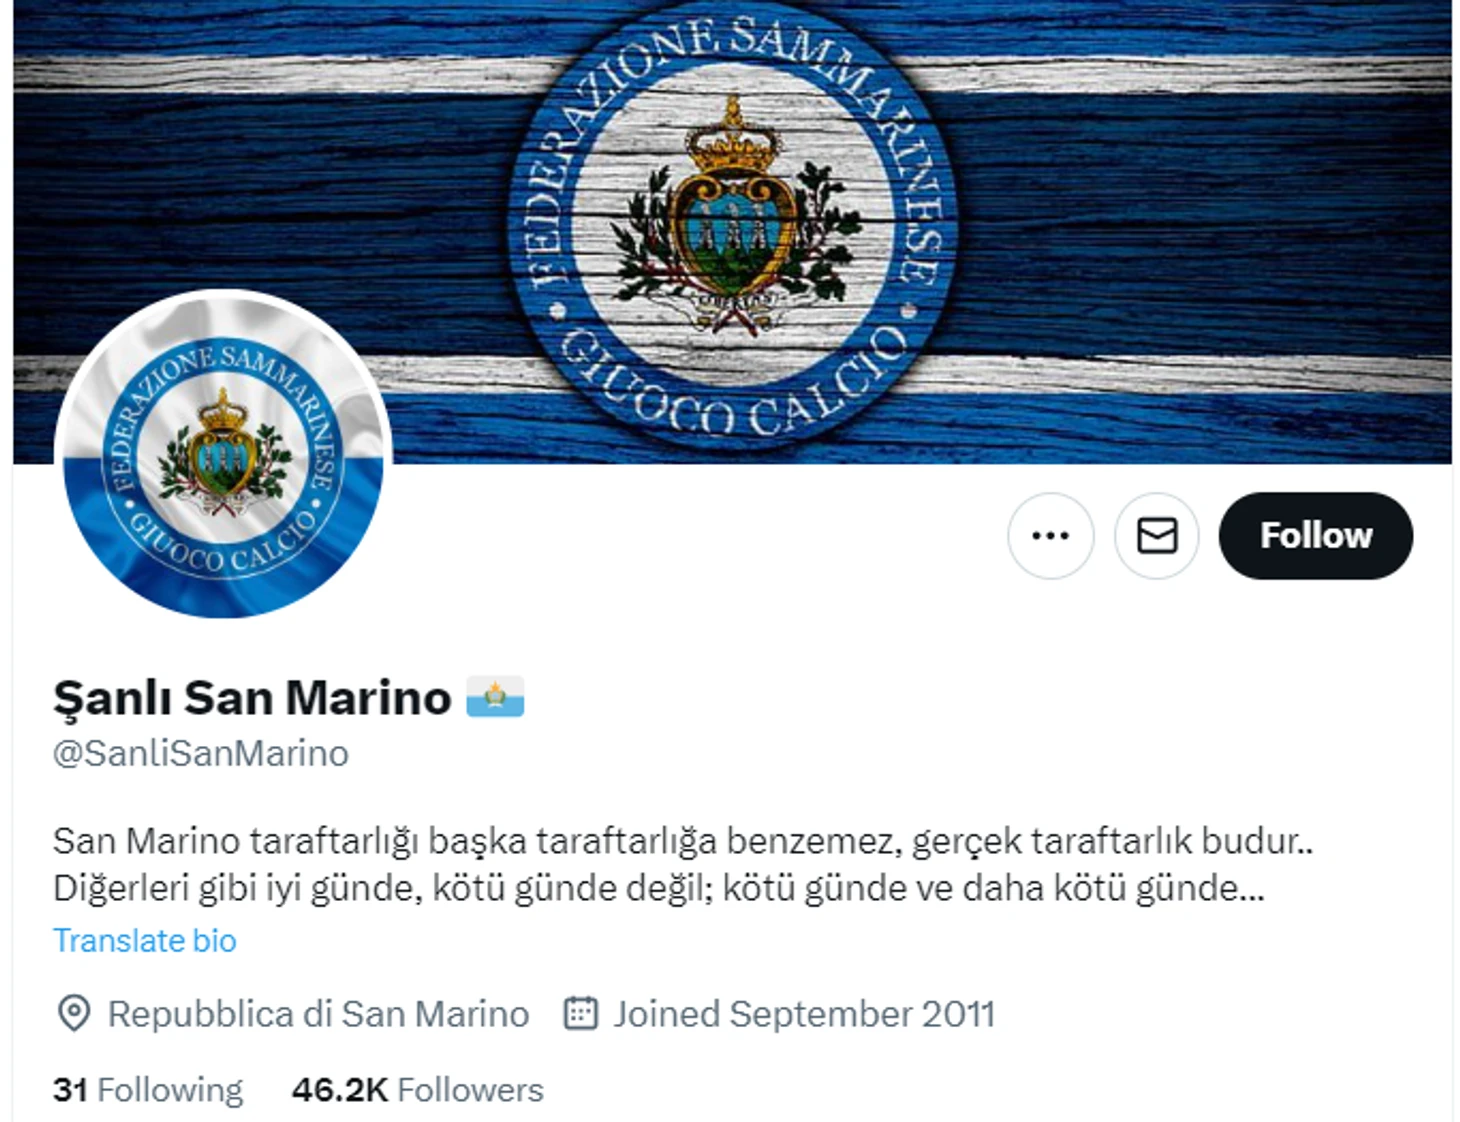This screenshot has width=1460, height=1122.
Task: Click the Şanlı San Marino display name
Action: pos(252,697)
